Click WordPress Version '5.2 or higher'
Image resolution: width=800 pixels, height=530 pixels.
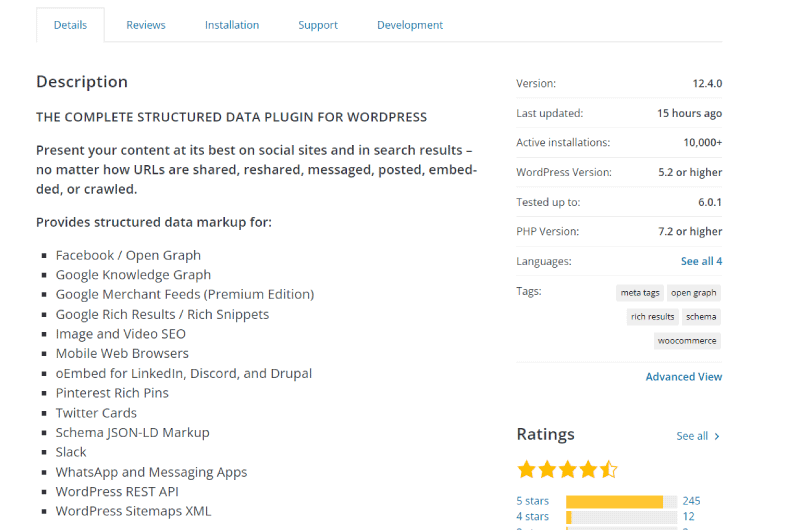click(690, 172)
